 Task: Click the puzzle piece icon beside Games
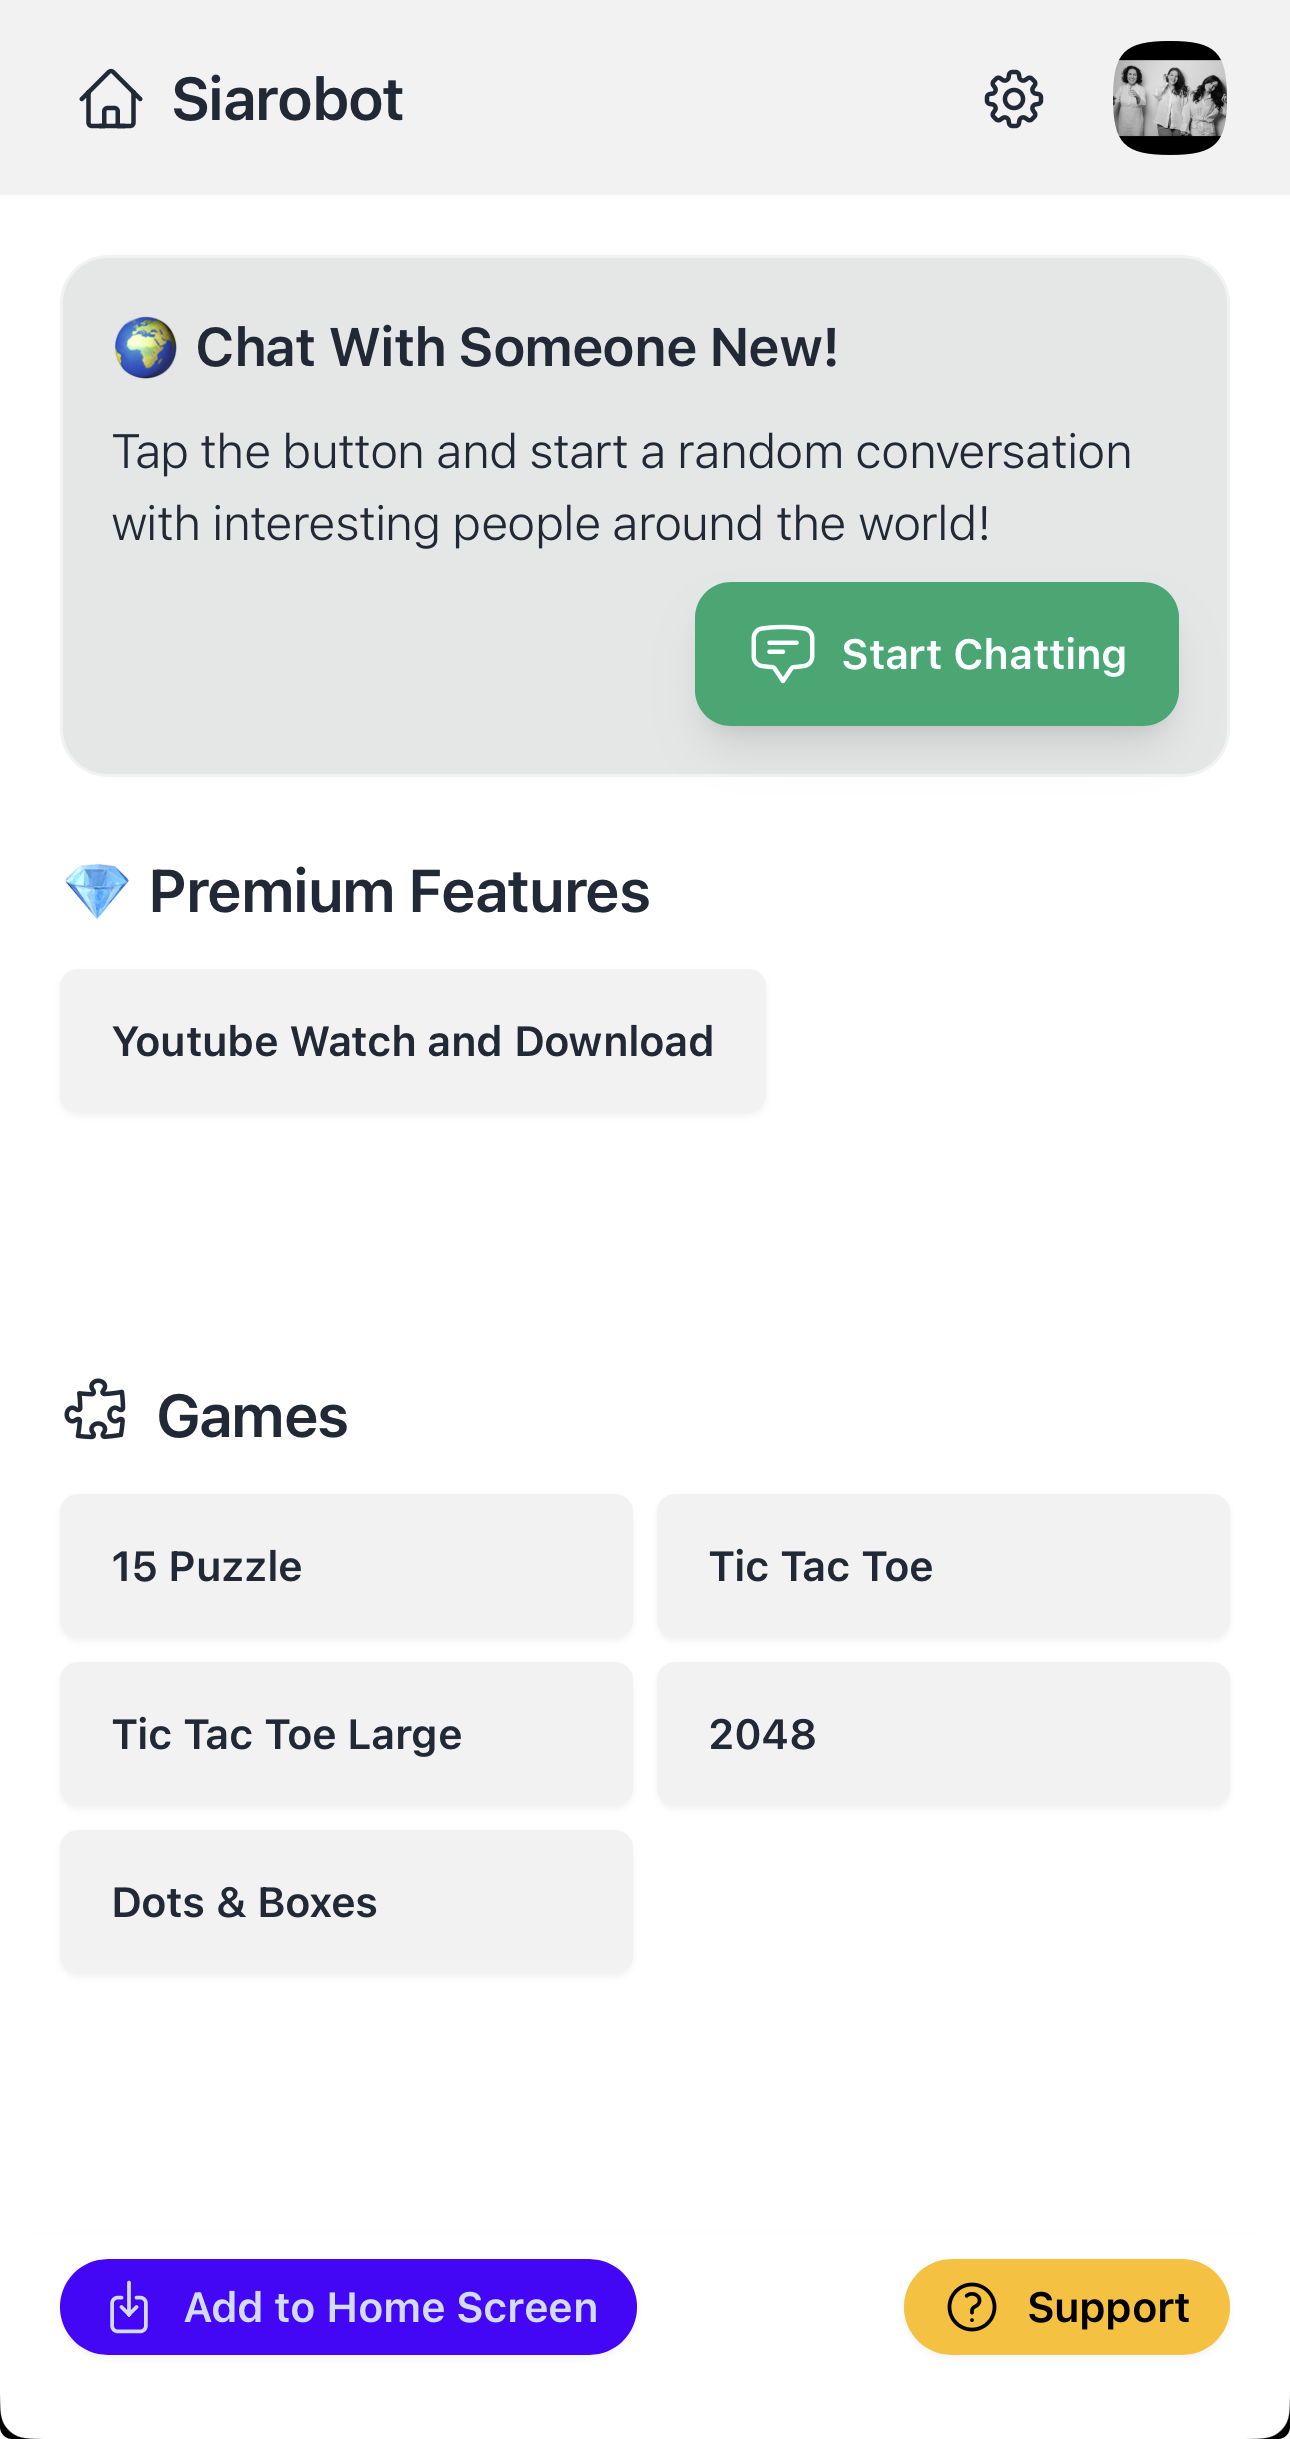(x=97, y=1413)
